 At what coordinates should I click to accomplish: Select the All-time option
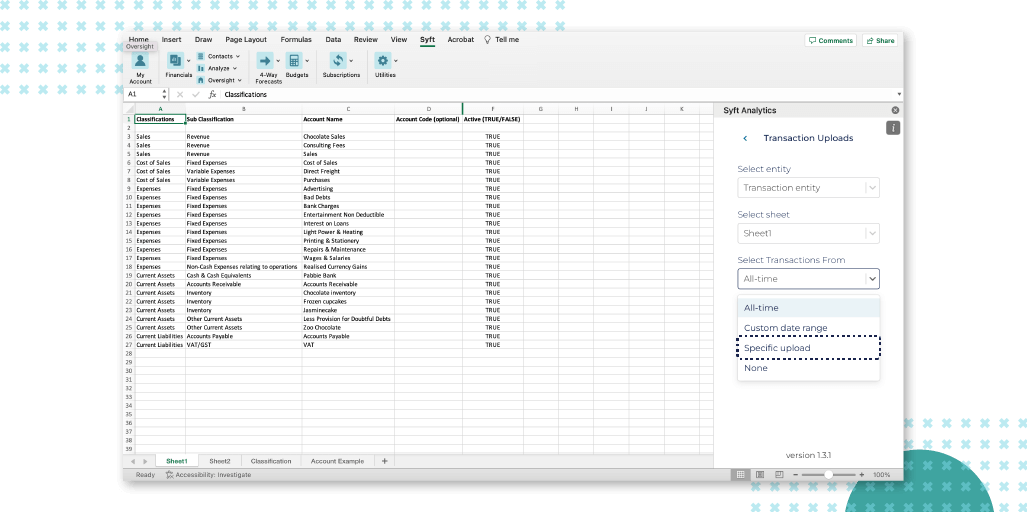pyautogui.click(x=808, y=308)
